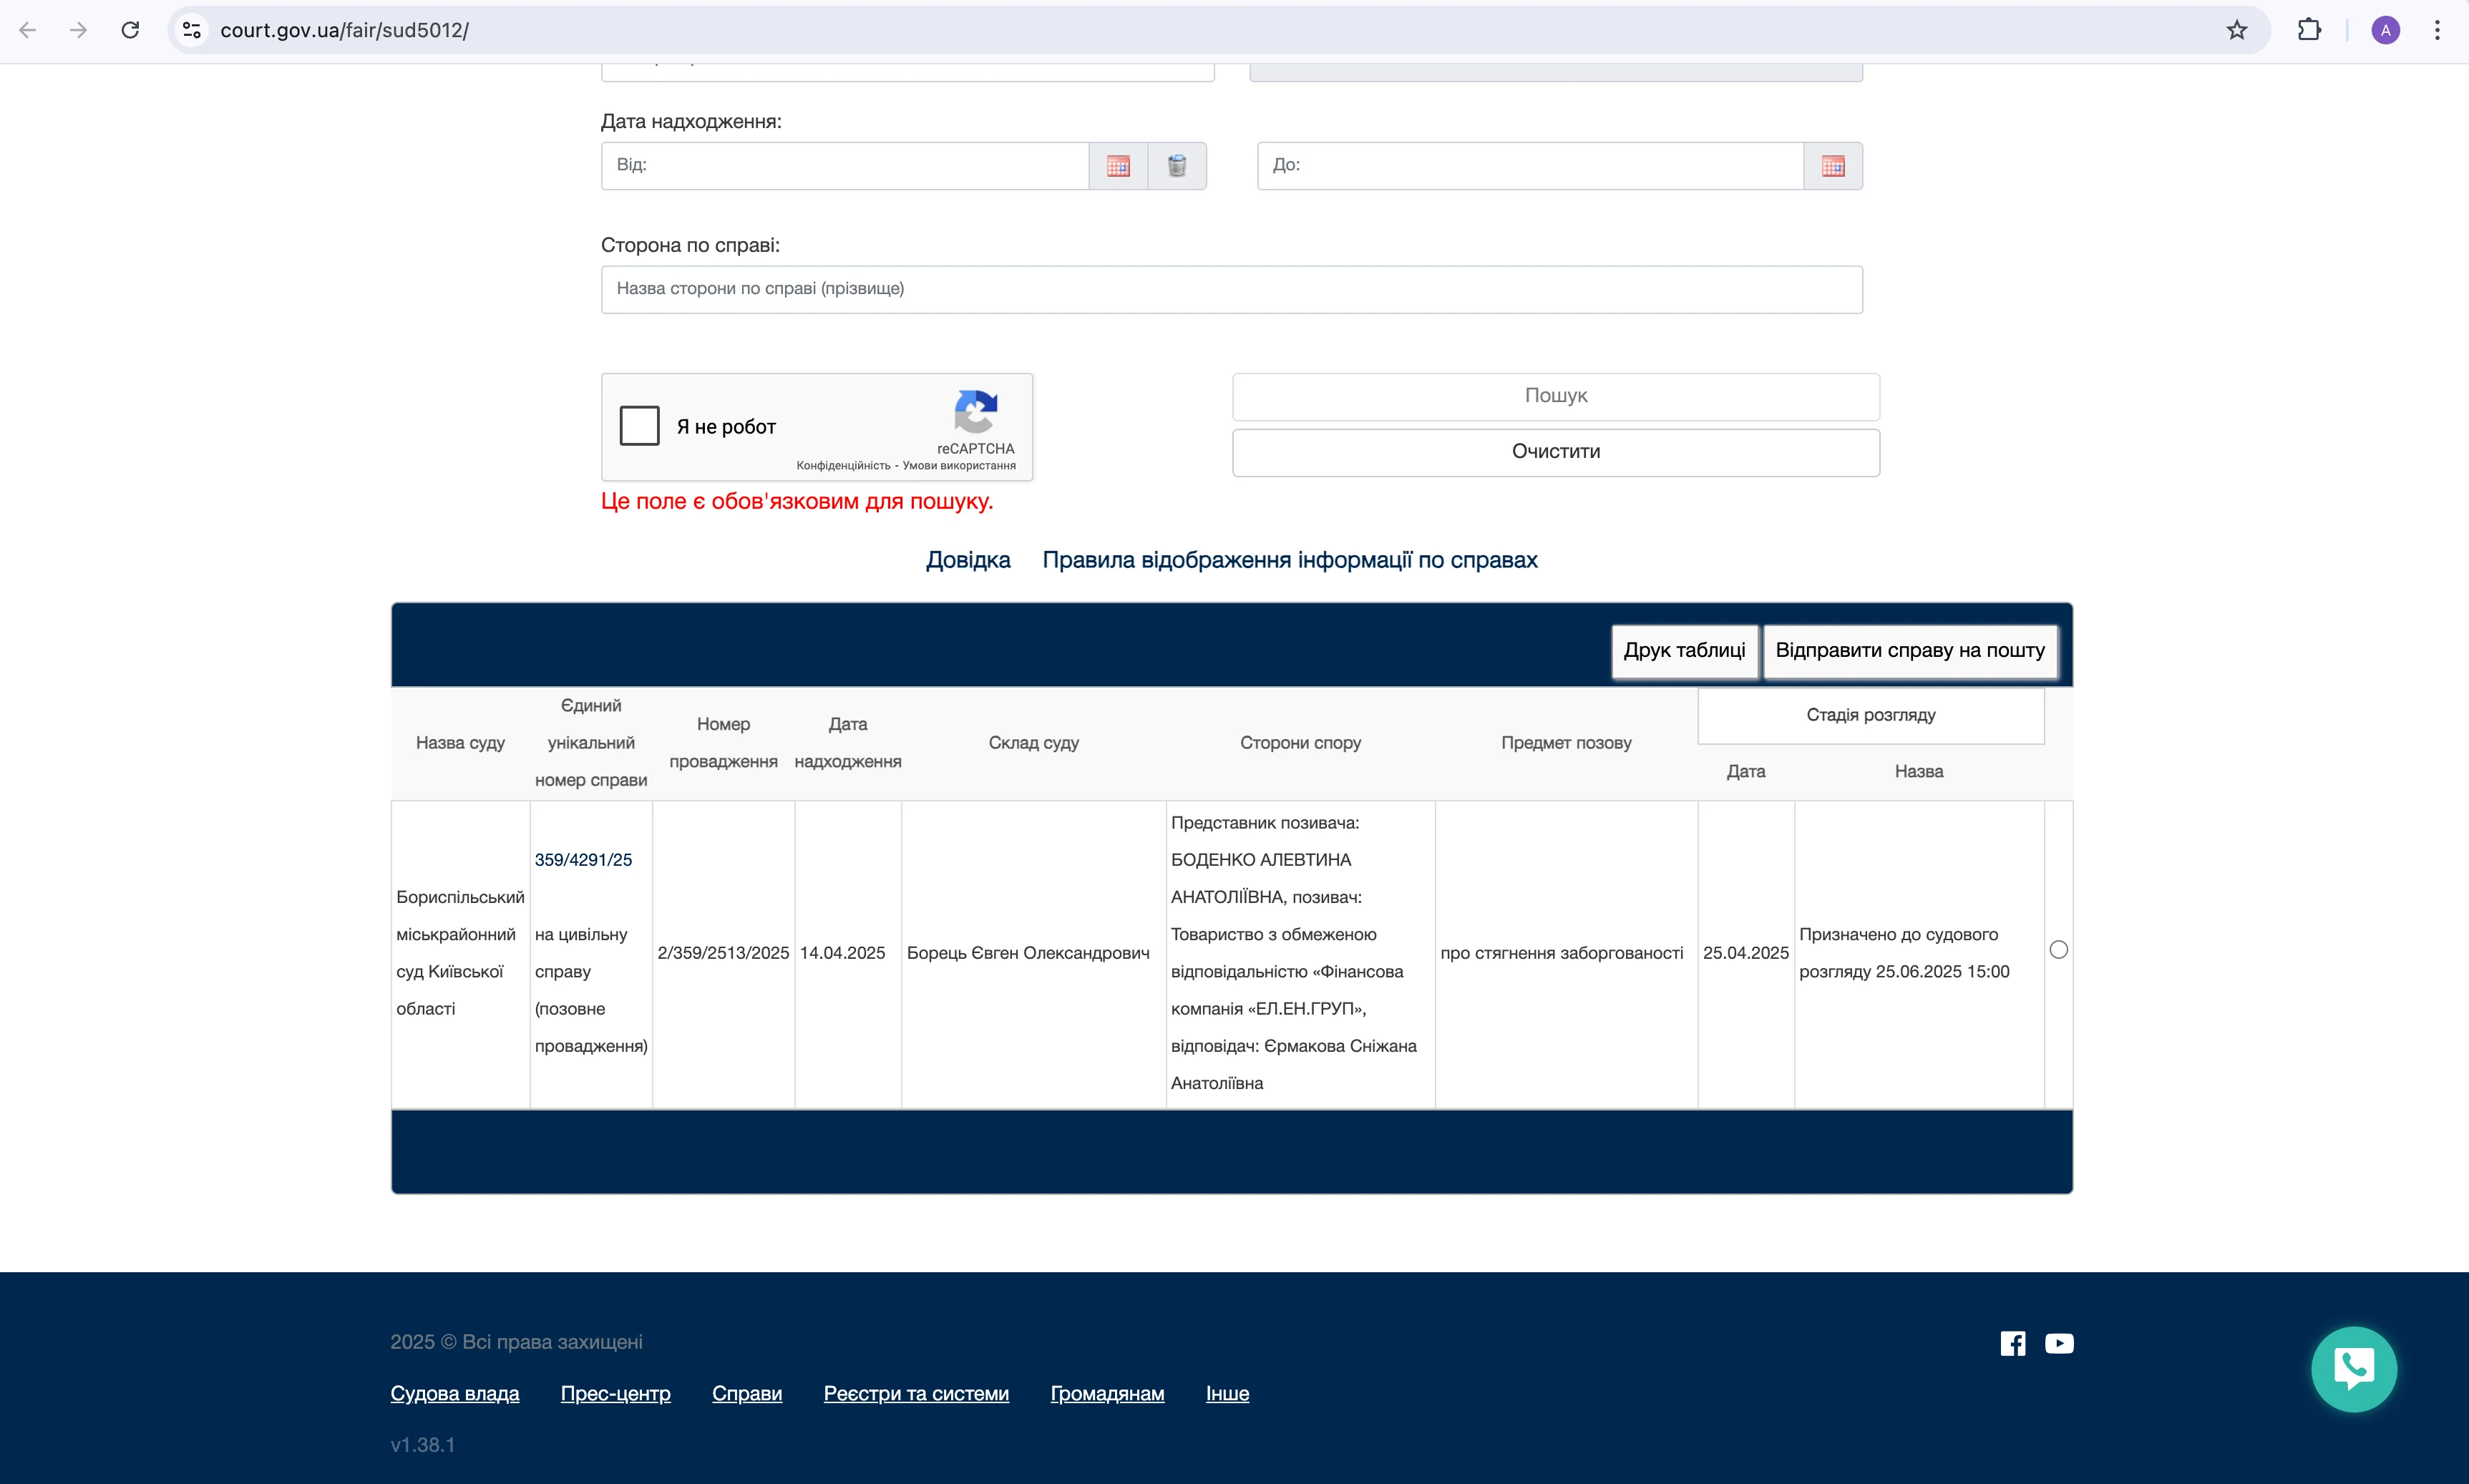Image resolution: width=2469 pixels, height=1484 pixels.
Task: Click the trash icon to clear date
Action: (x=1177, y=166)
